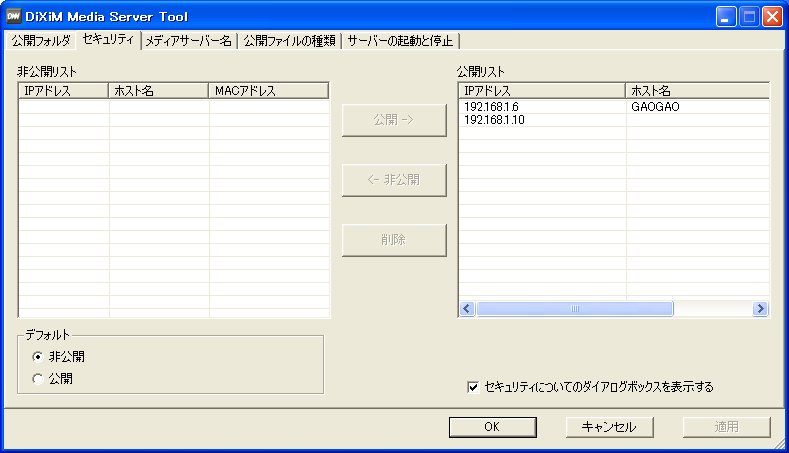Confirm with the OK button
This screenshot has width=789, height=453.
(493, 427)
